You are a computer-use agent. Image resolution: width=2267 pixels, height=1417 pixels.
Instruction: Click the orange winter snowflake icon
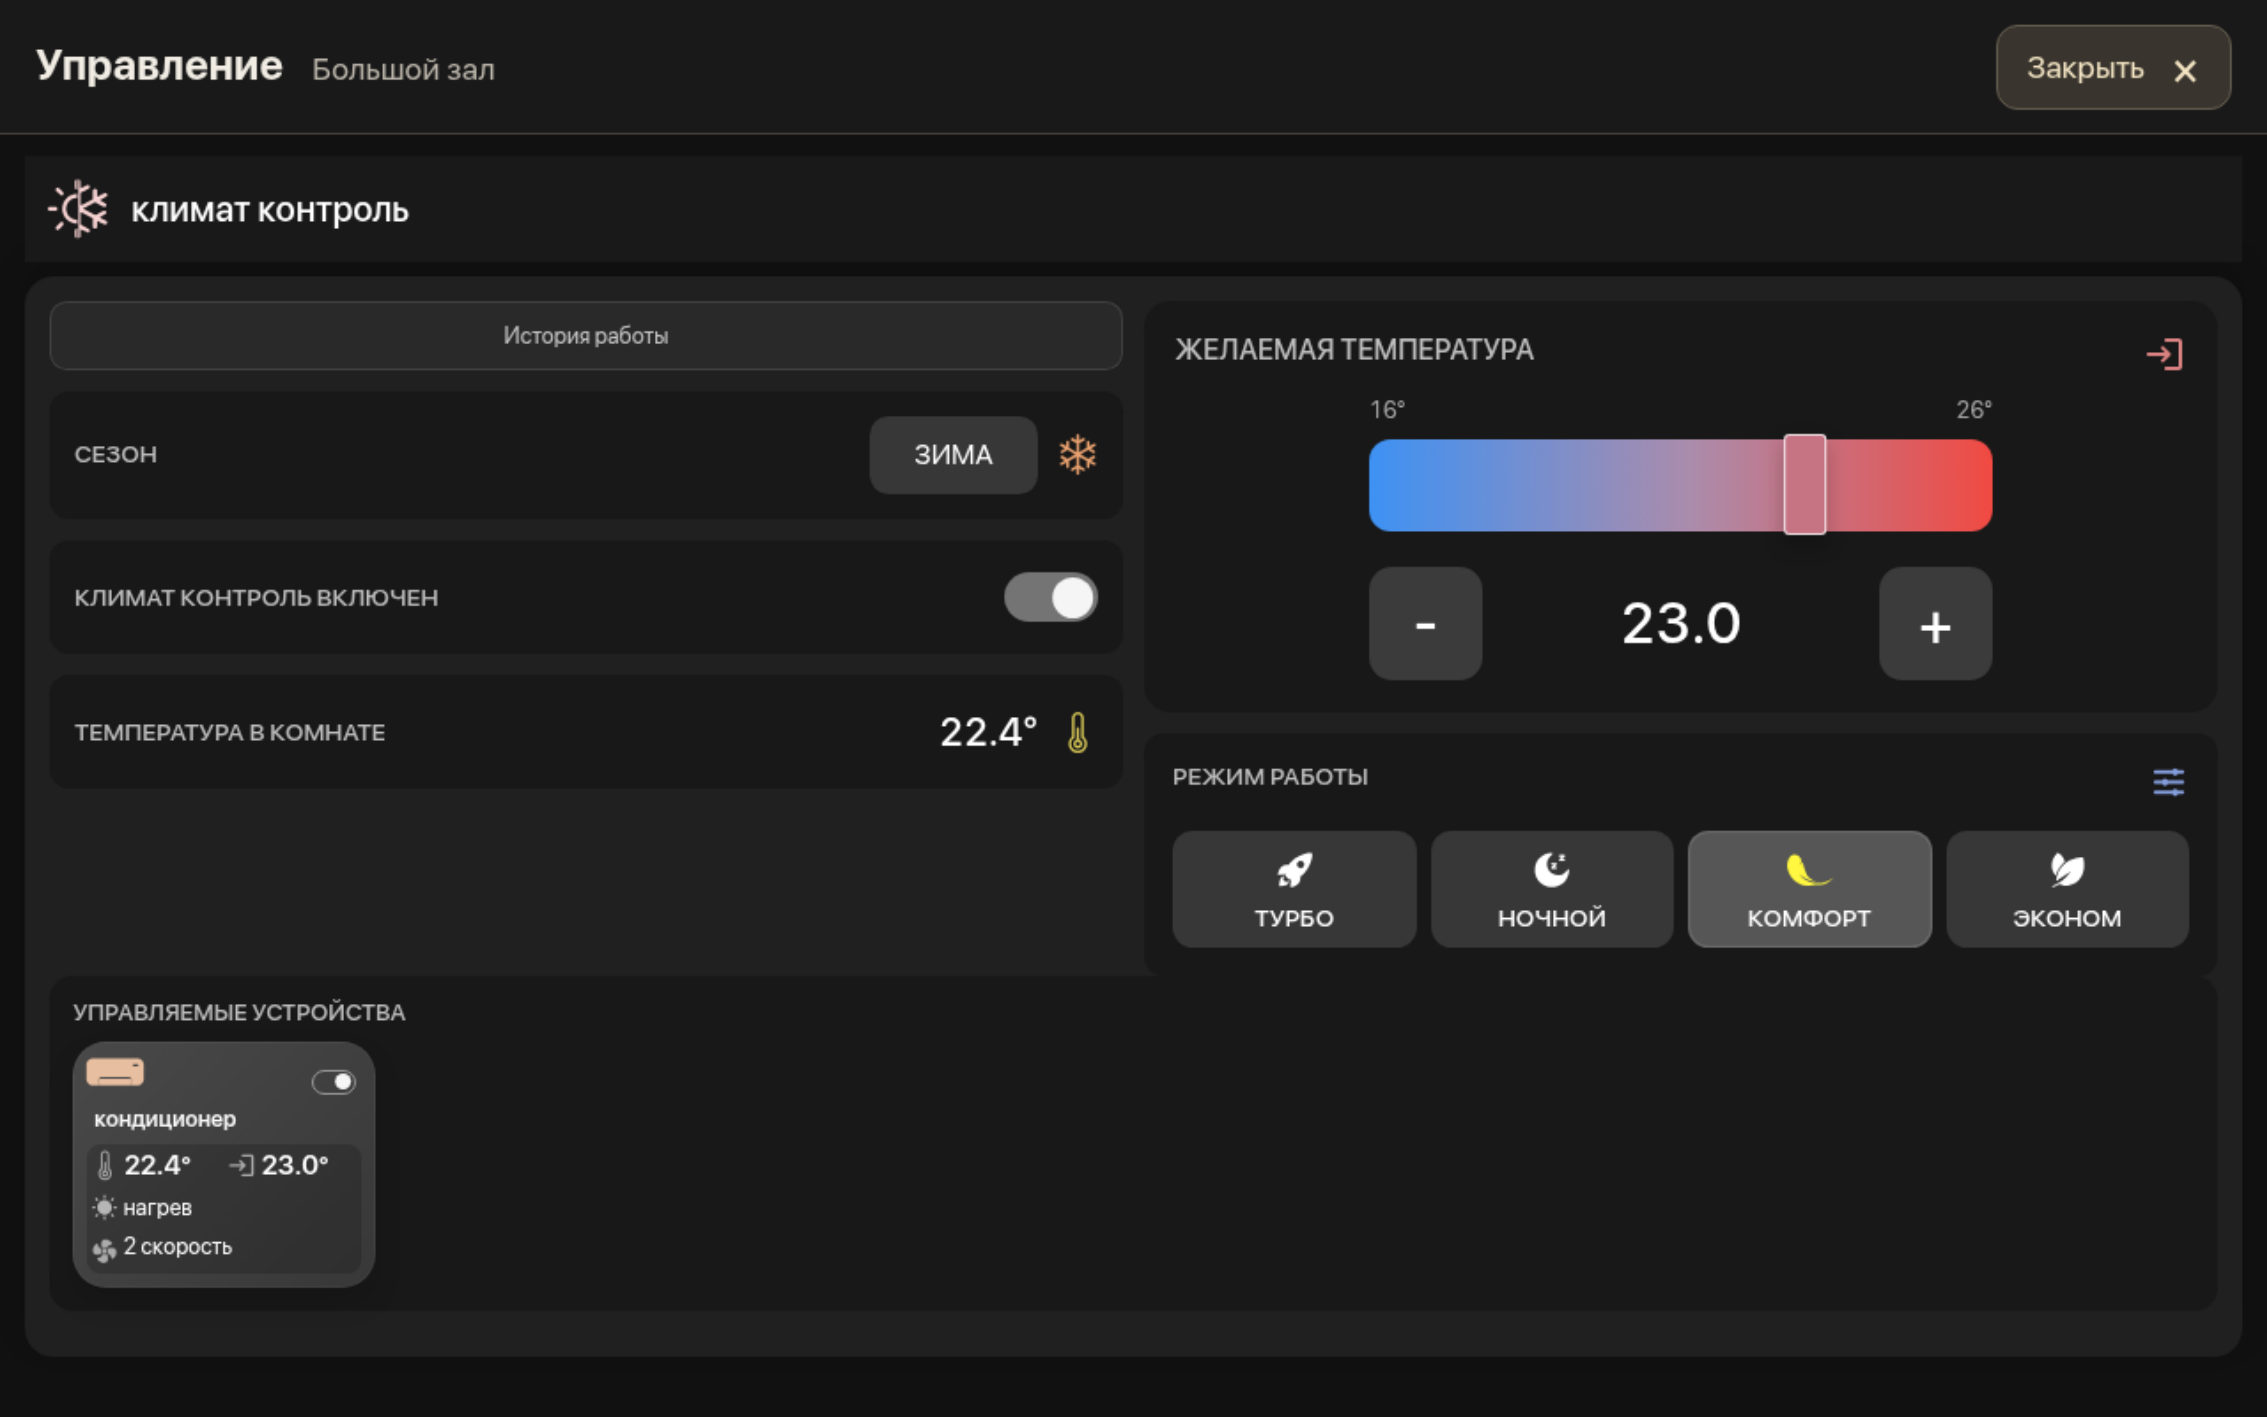click(1077, 455)
